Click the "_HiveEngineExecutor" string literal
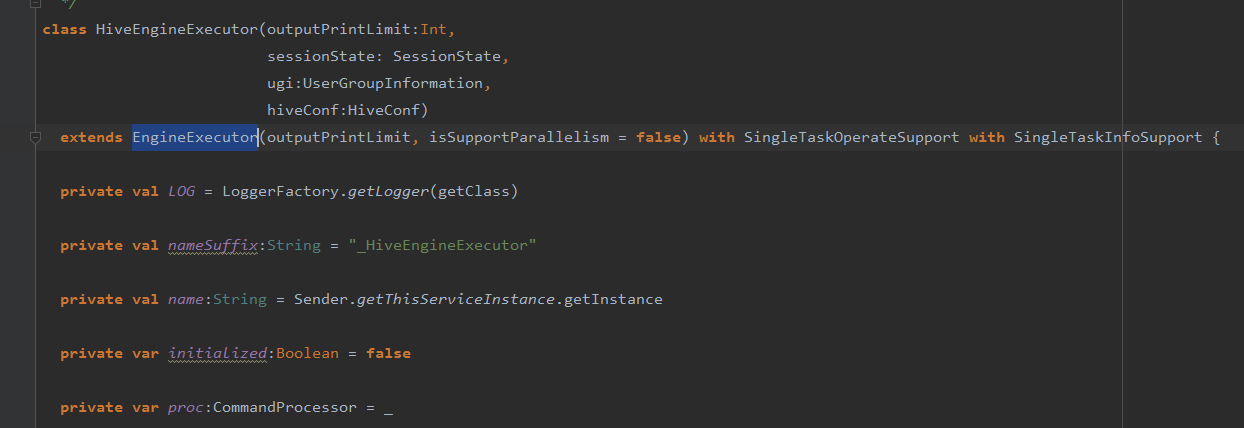Screen dimensions: 1244x428 (442, 245)
